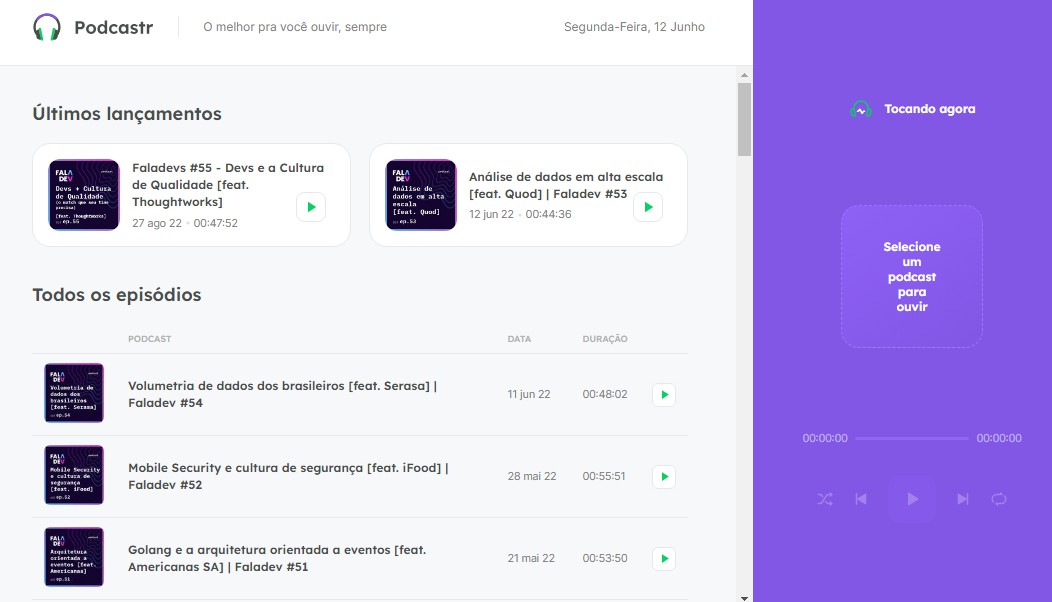The image size is (1052, 602).
Task: Toggle shuffle playback mode
Action: tap(824, 498)
